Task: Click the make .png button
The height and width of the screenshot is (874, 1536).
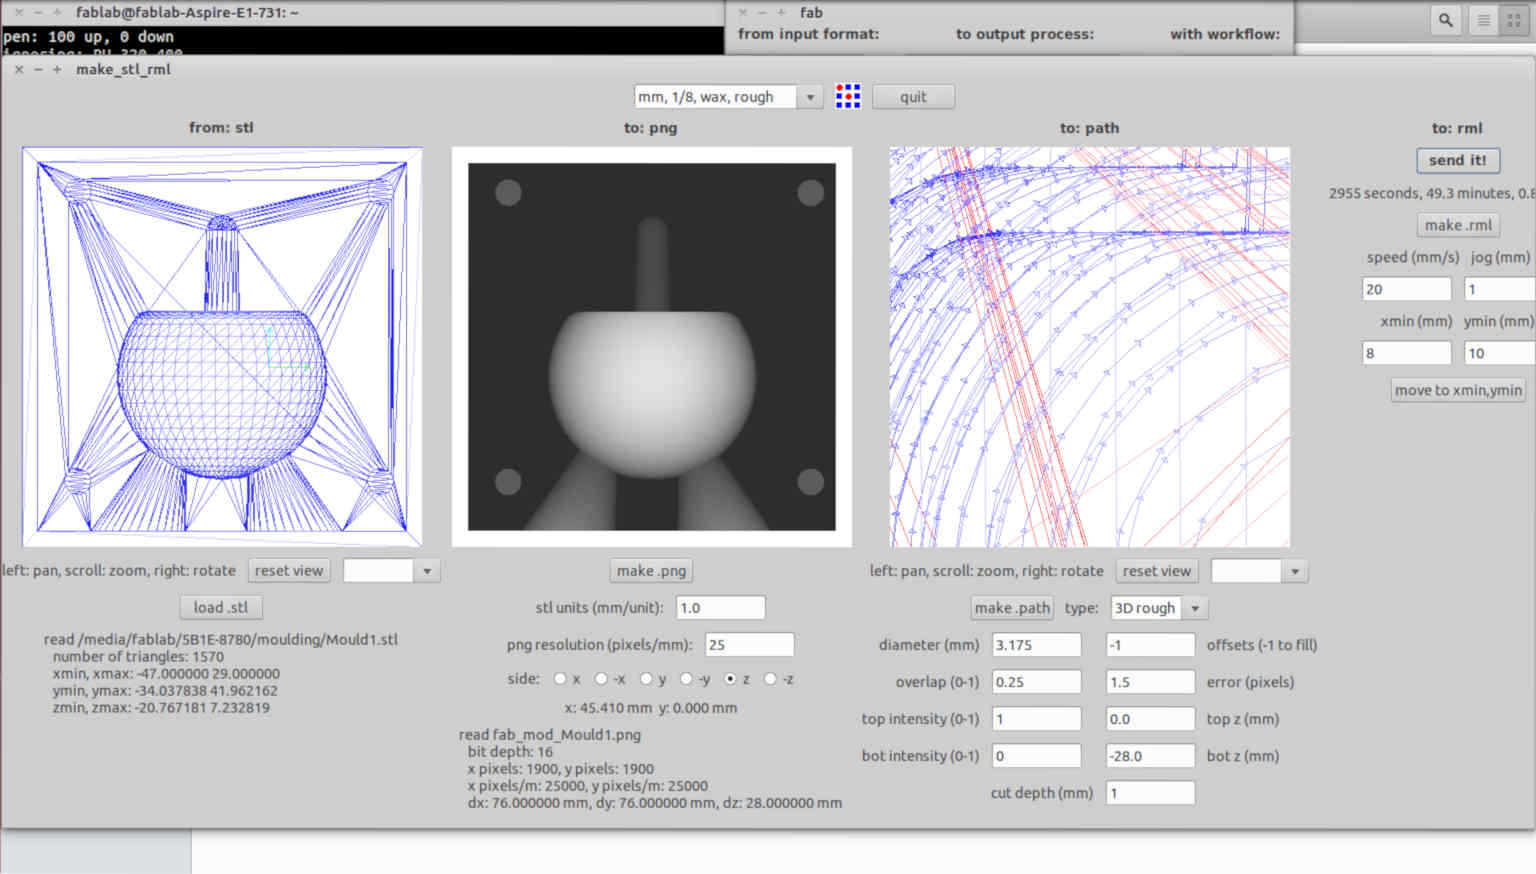Action: (x=651, y=571)
